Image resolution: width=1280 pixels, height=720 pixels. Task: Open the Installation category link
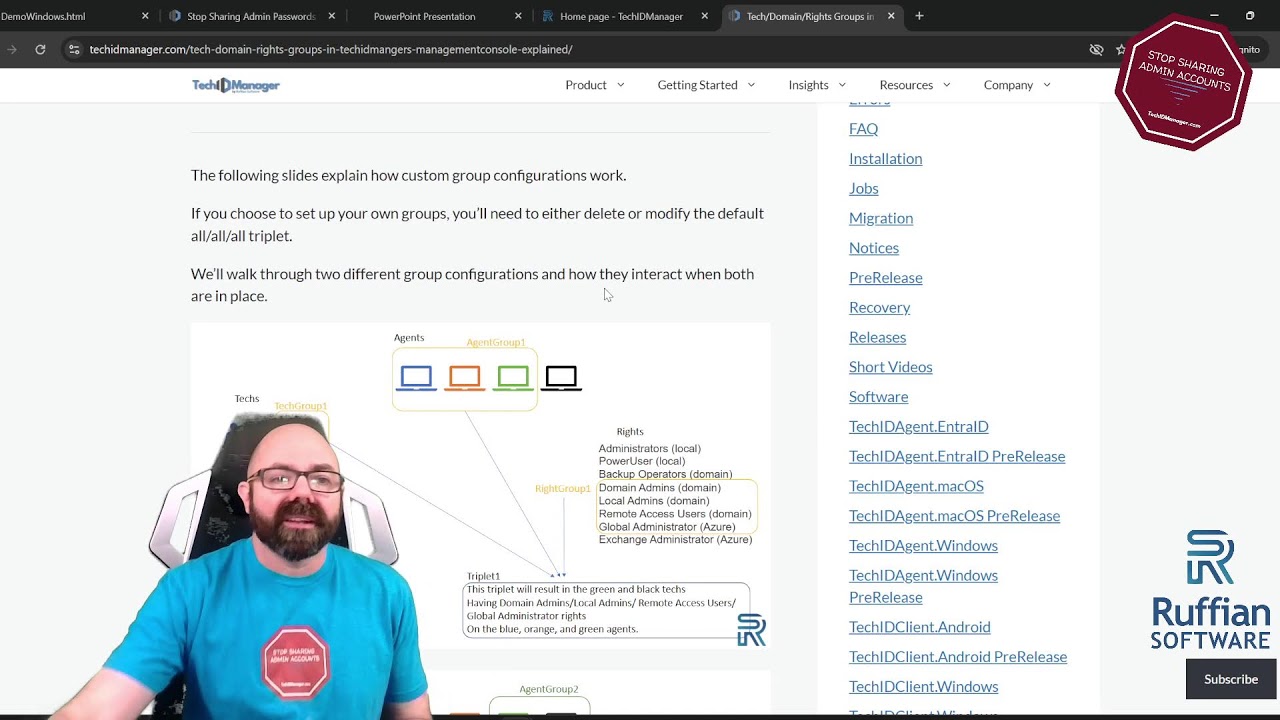pos(885,158)
